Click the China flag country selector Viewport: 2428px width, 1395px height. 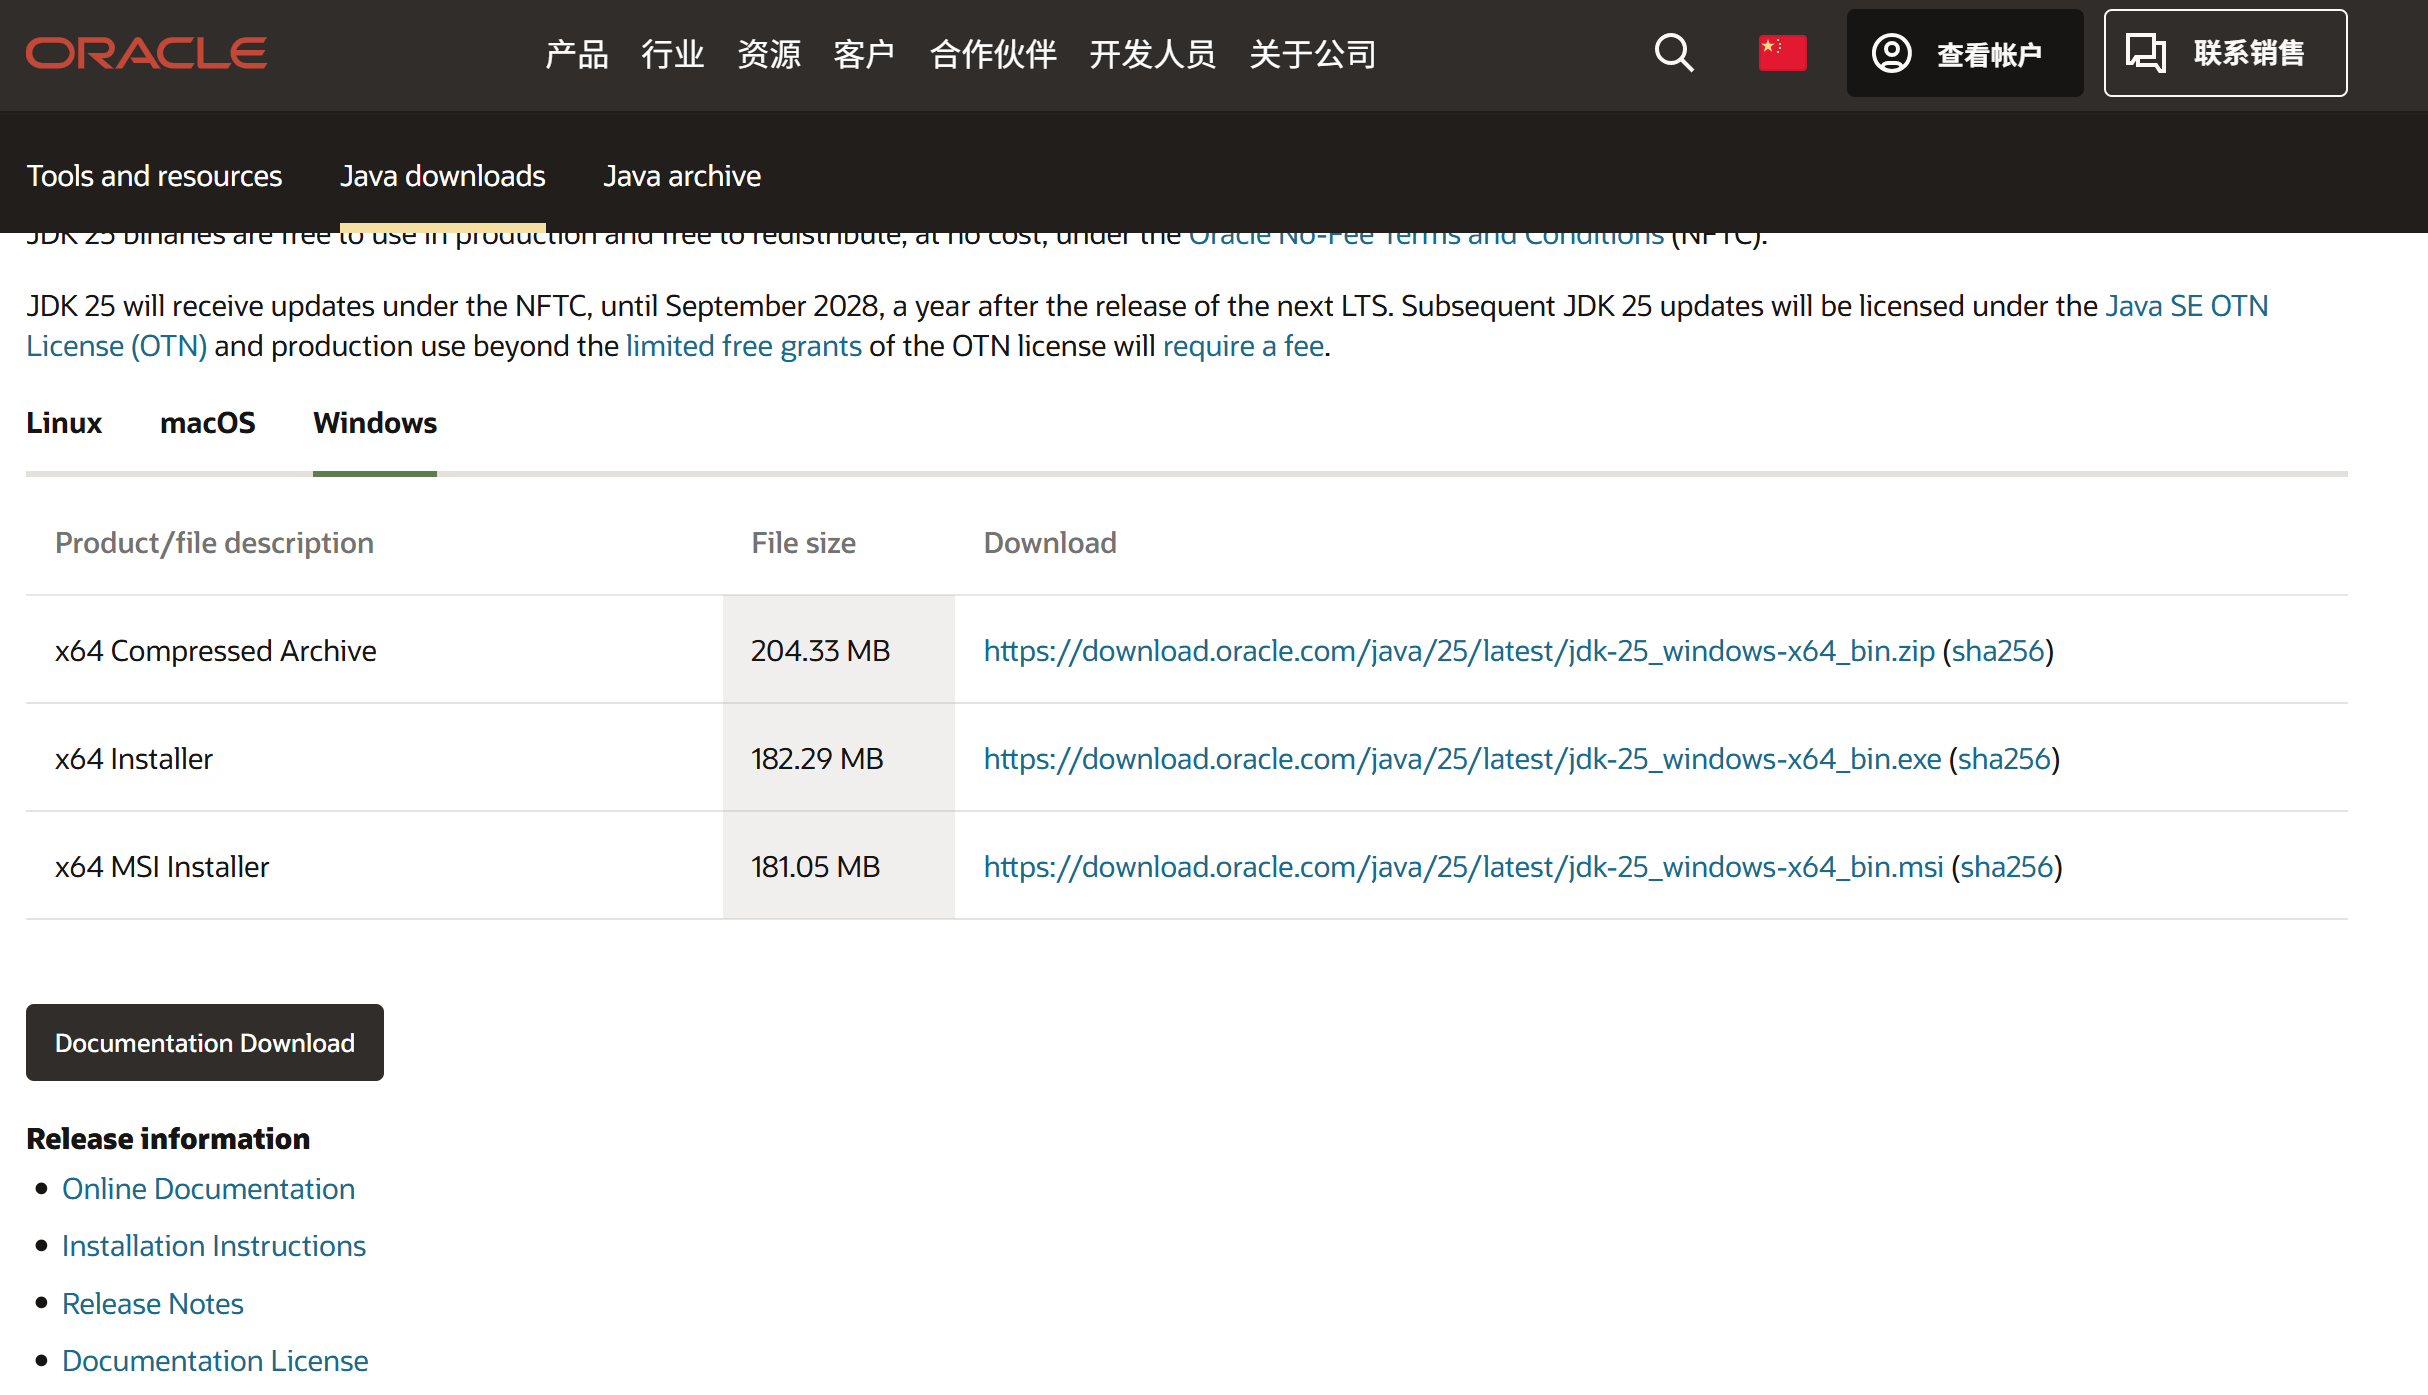[x=1782, y=53]
